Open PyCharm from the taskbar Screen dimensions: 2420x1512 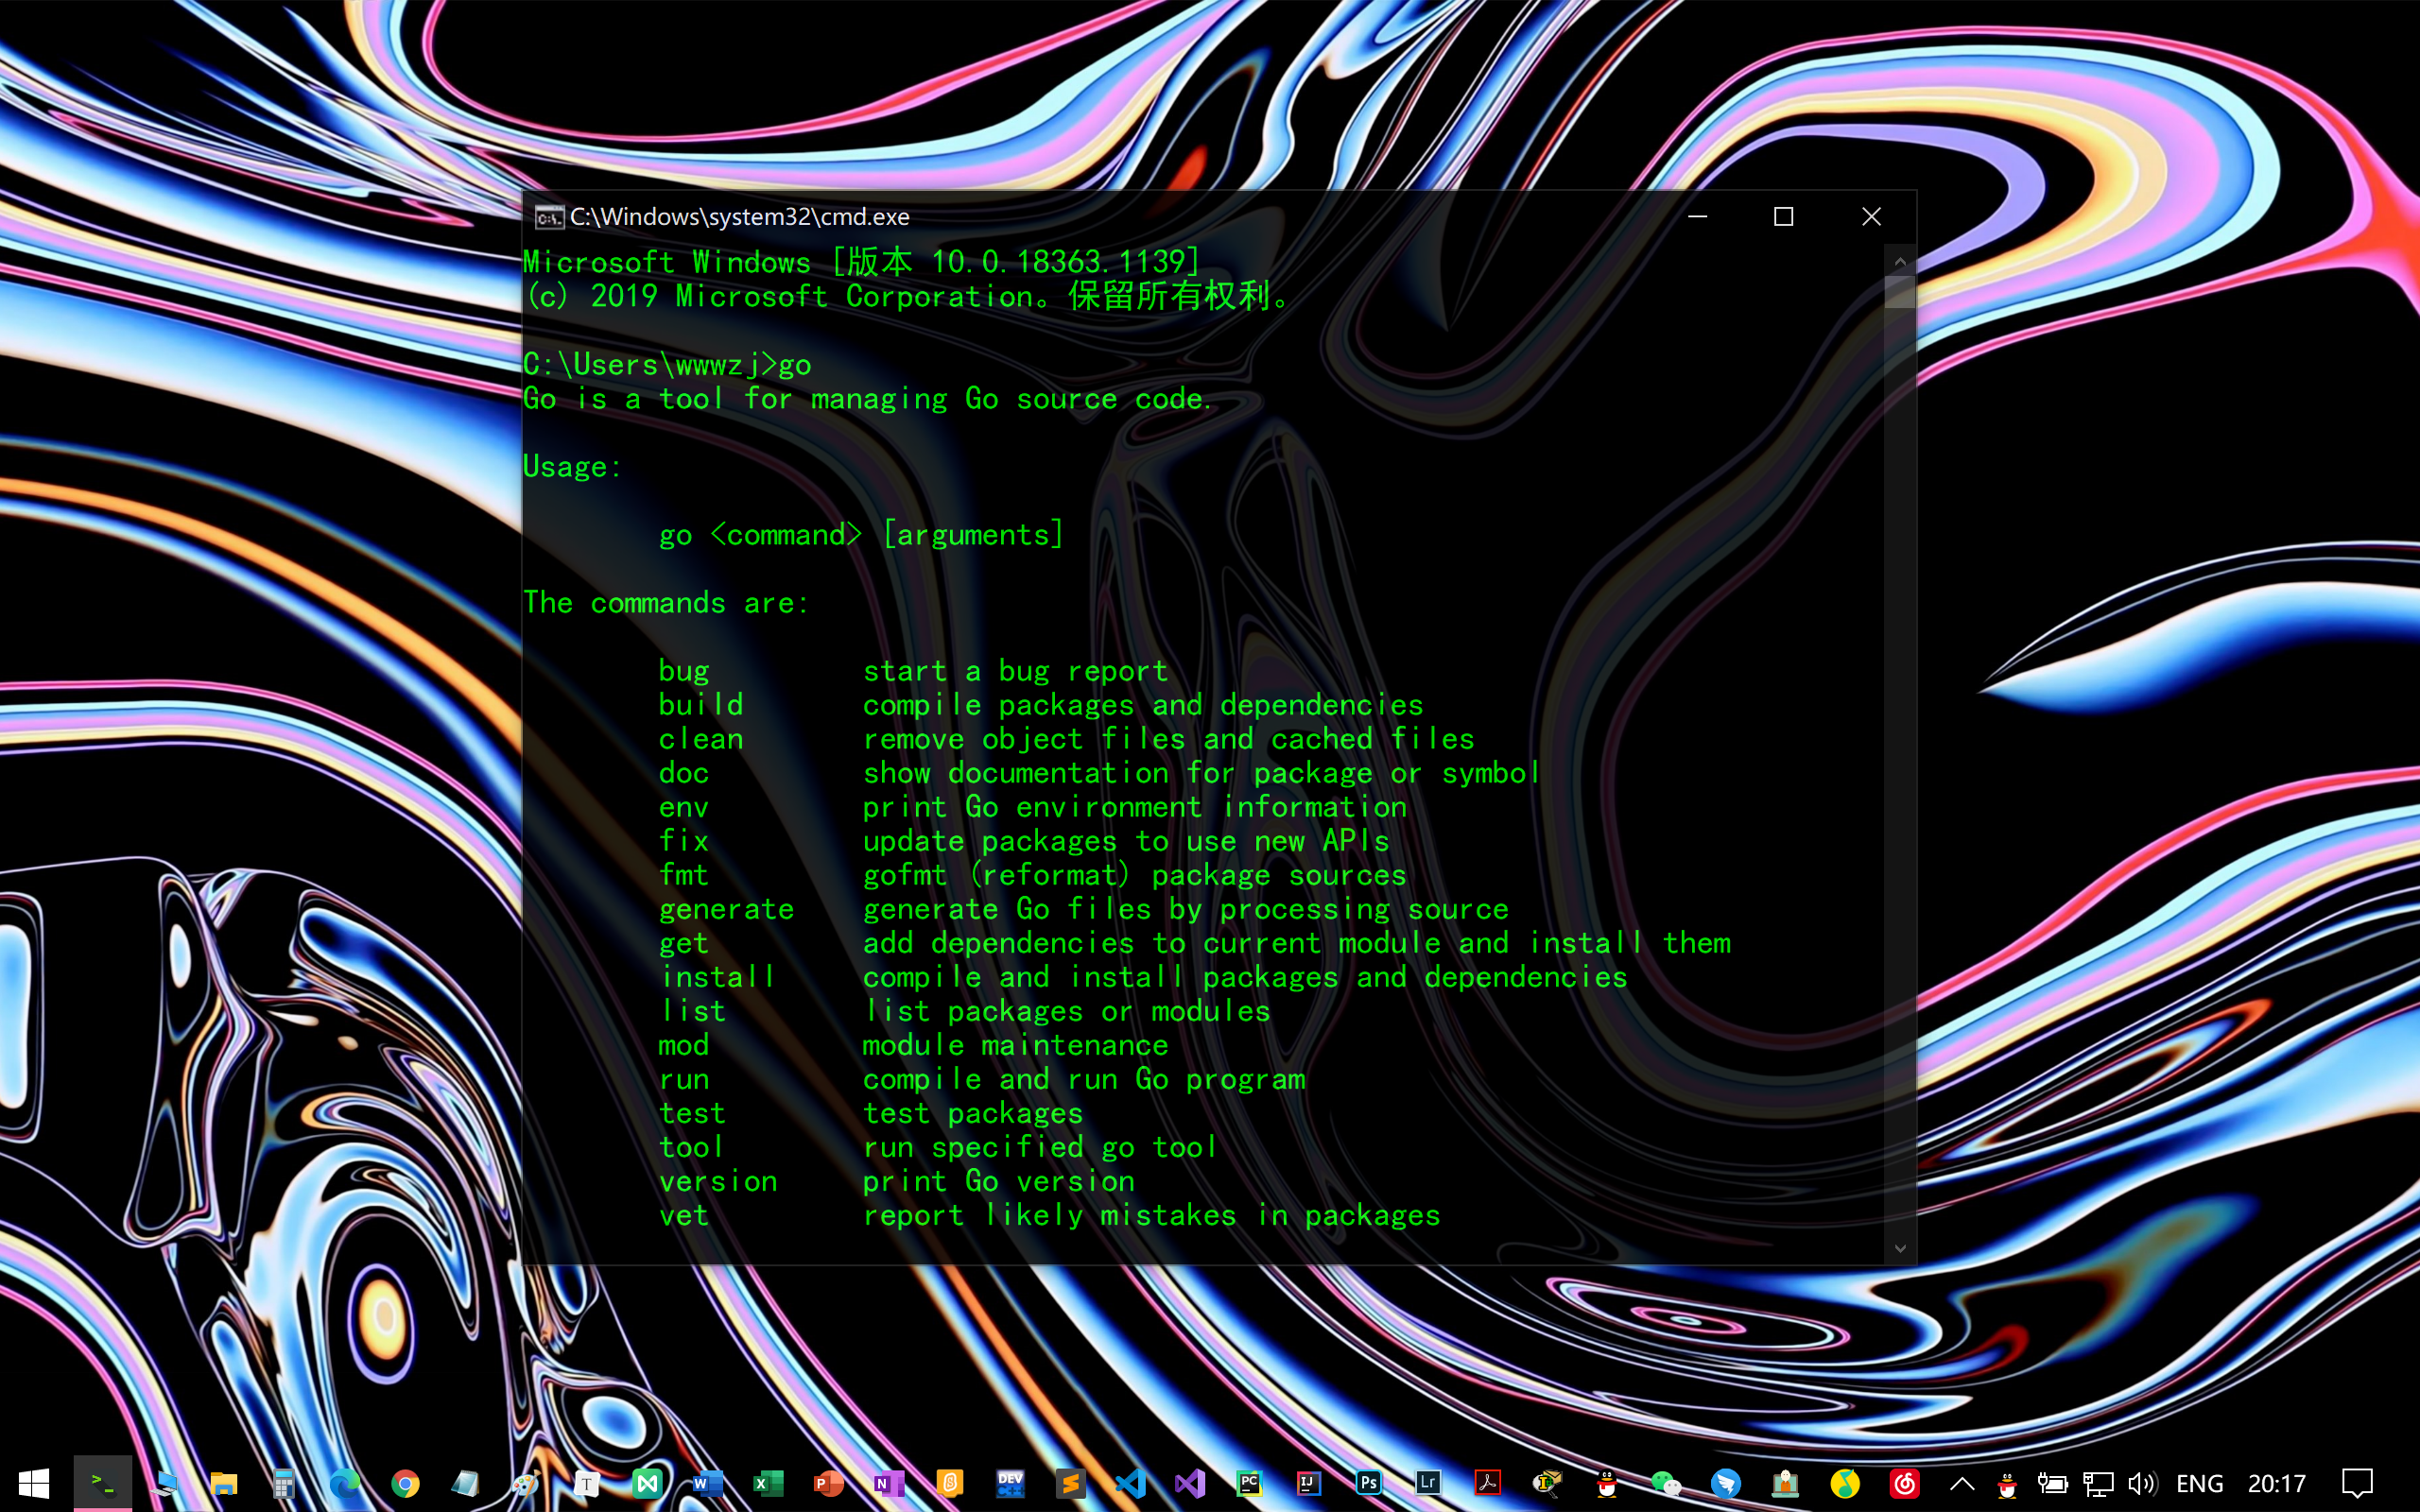[1249, 1483]
